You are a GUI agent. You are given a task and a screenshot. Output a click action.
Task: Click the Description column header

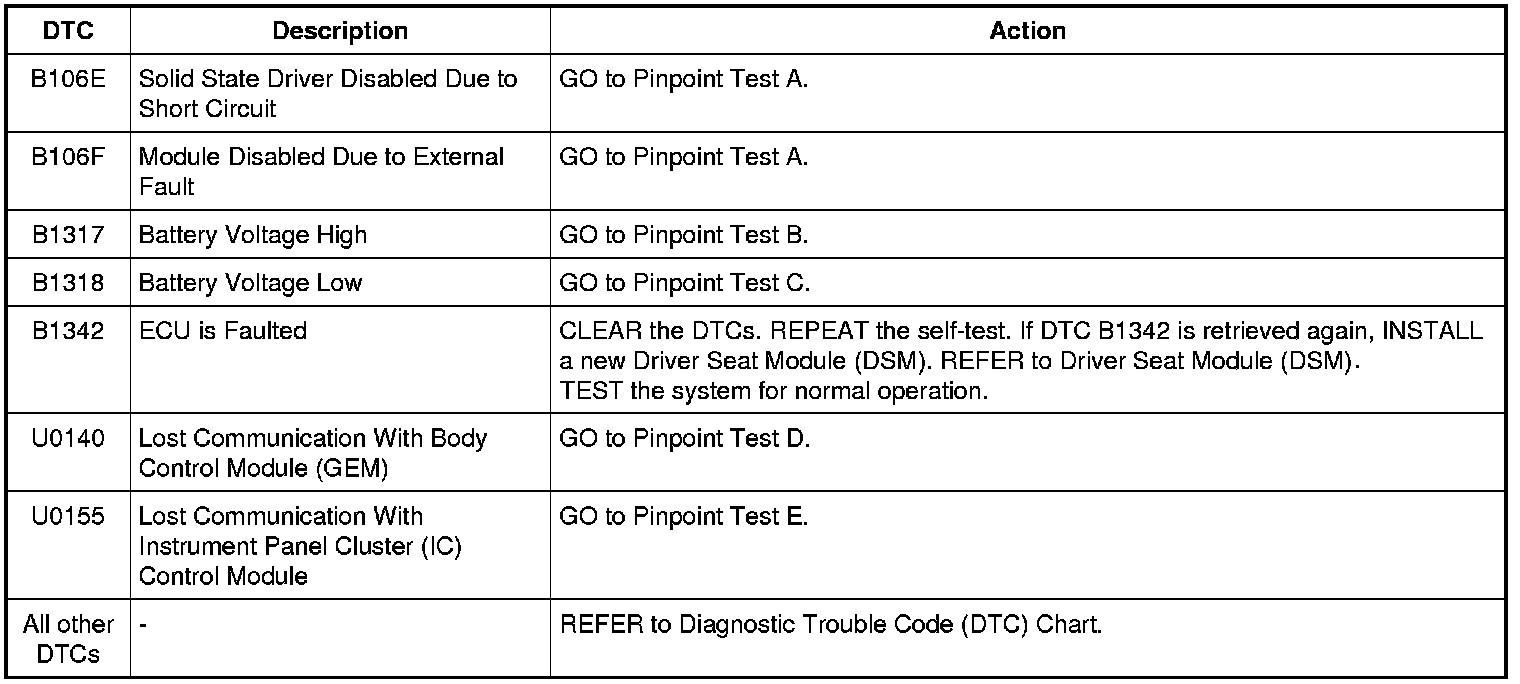click(x=340, y=31)
